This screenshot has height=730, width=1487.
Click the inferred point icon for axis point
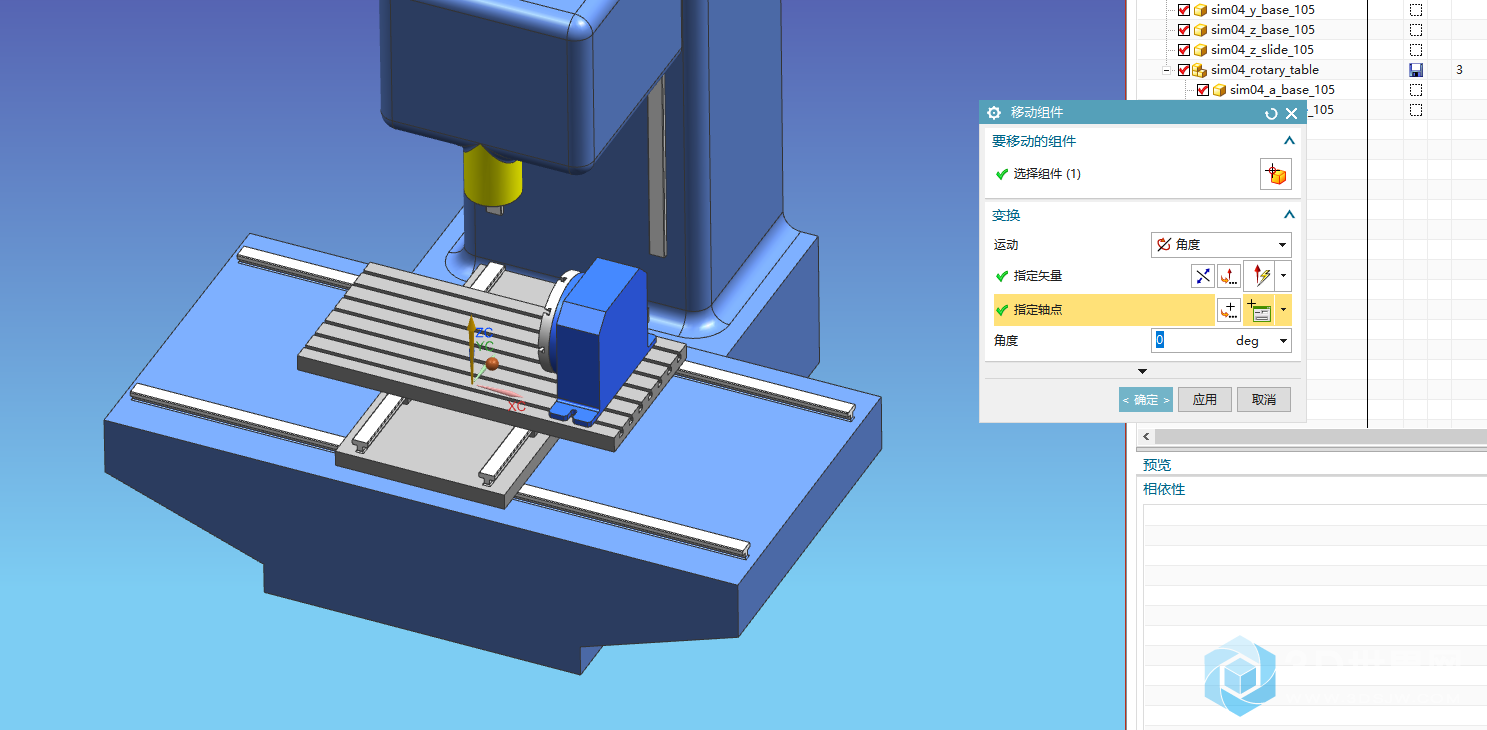[x=1259, y=310]
